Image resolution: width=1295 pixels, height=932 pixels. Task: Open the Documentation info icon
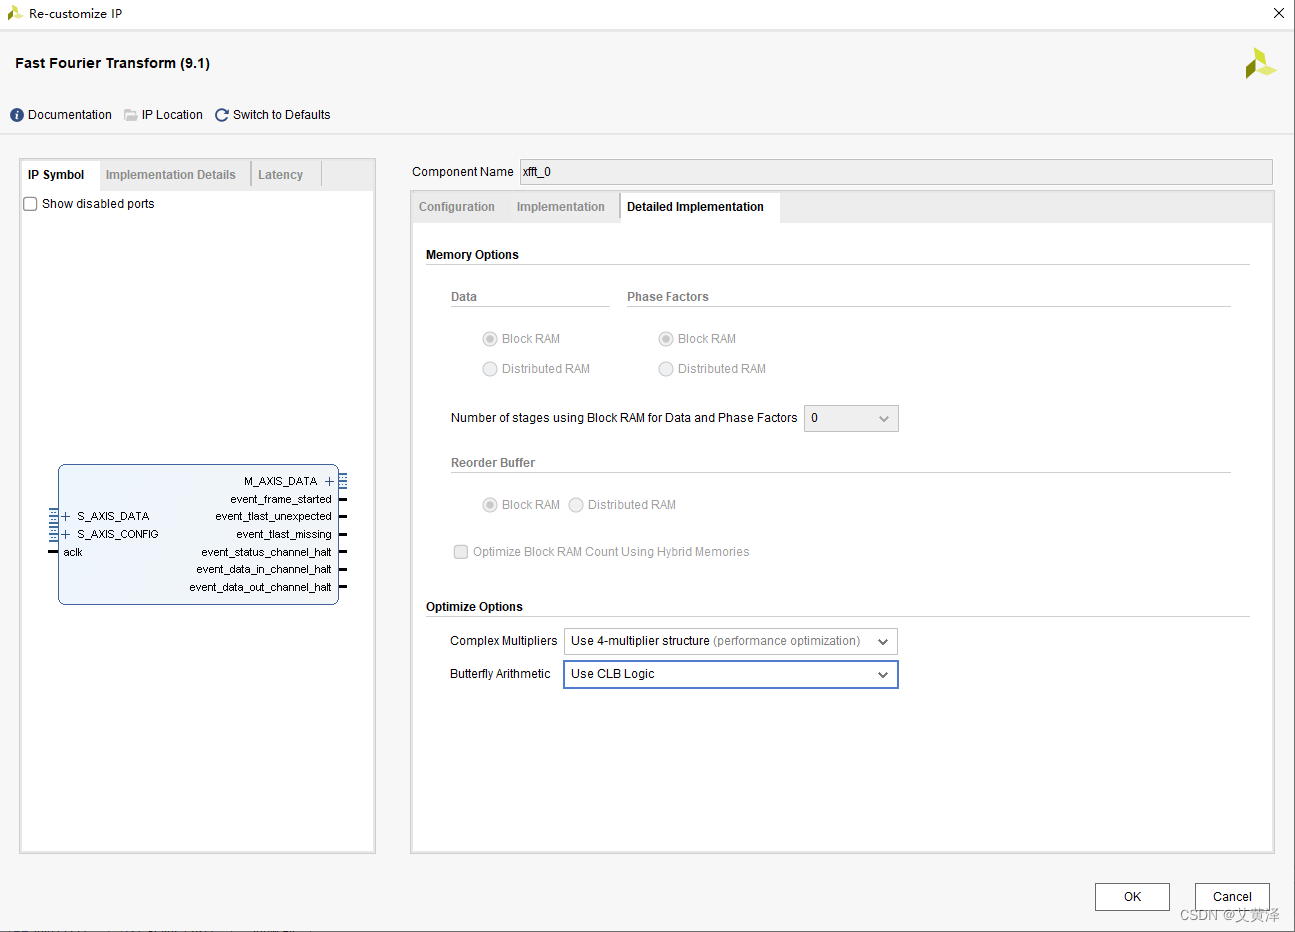tap(17, 115)
